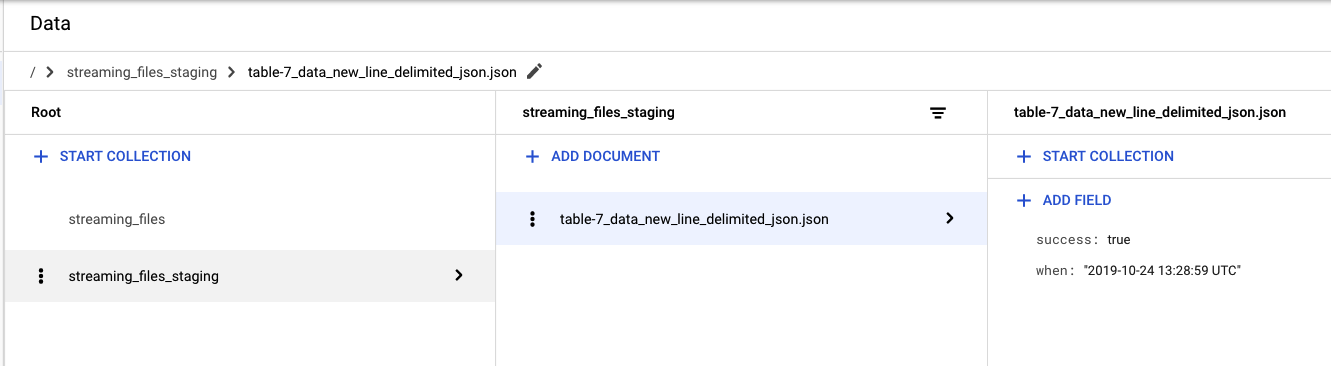Click Add Document button

(593, 156)
